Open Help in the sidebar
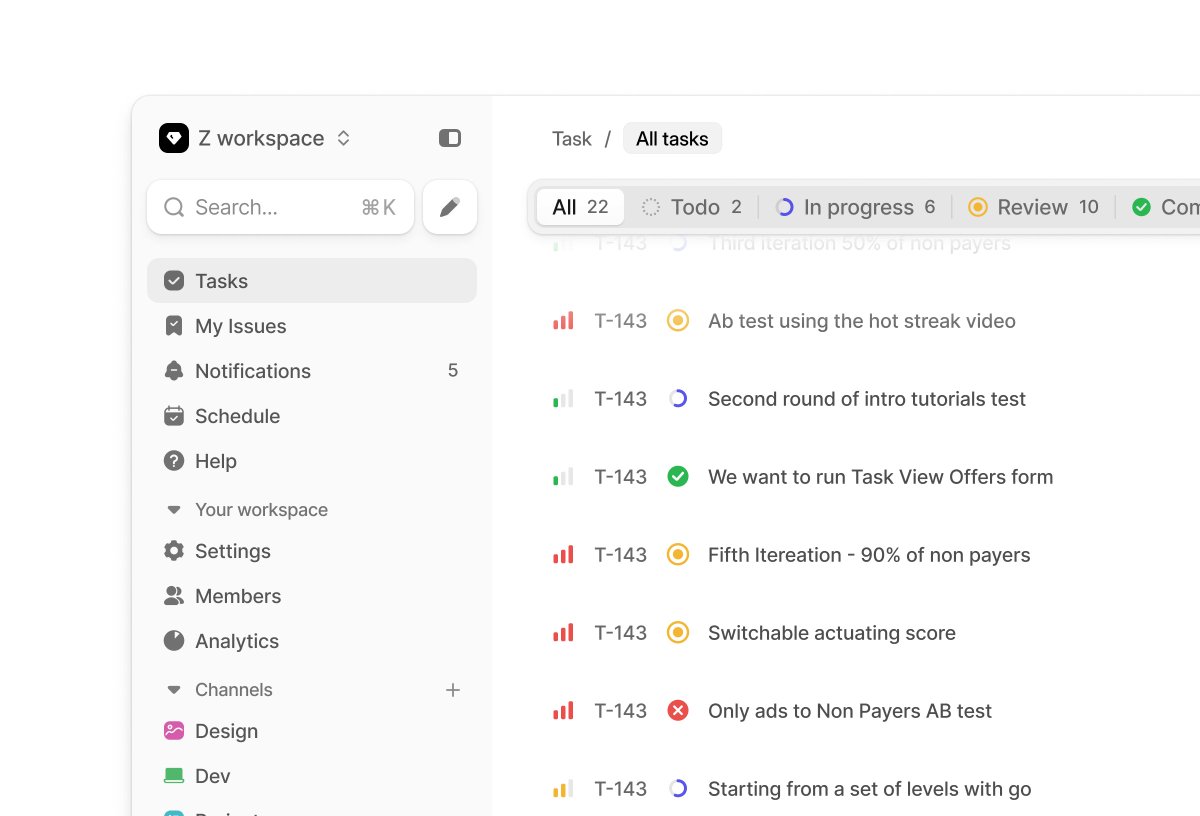 (312, 461)
